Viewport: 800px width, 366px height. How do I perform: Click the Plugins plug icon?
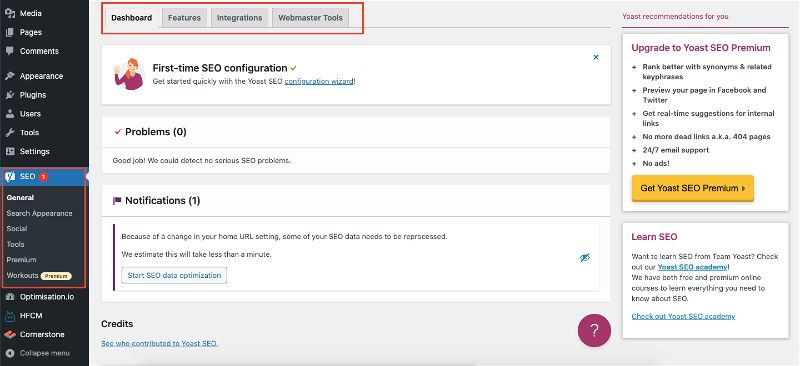[10, 95]
